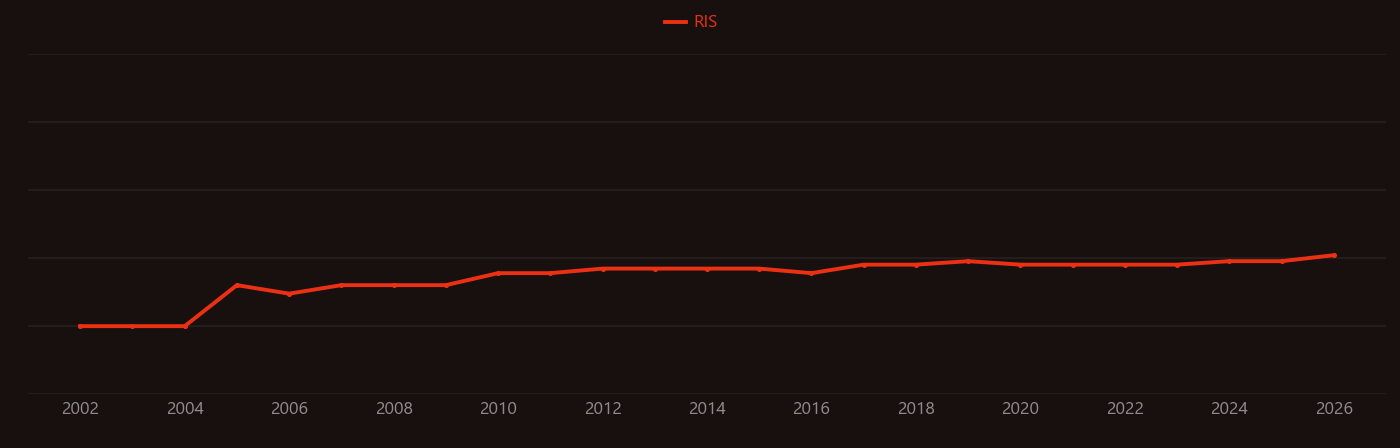Click the 2024 x-axis label
Viewport: 1400px width, 448px height.
click(1229, 409)
